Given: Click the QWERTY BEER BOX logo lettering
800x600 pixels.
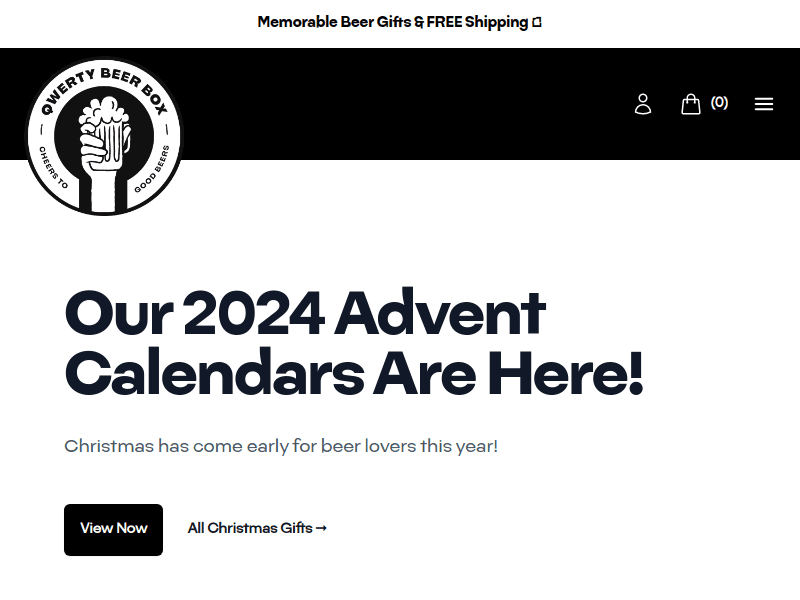Looking at the screenshot, I should click(x=103, y=87).
